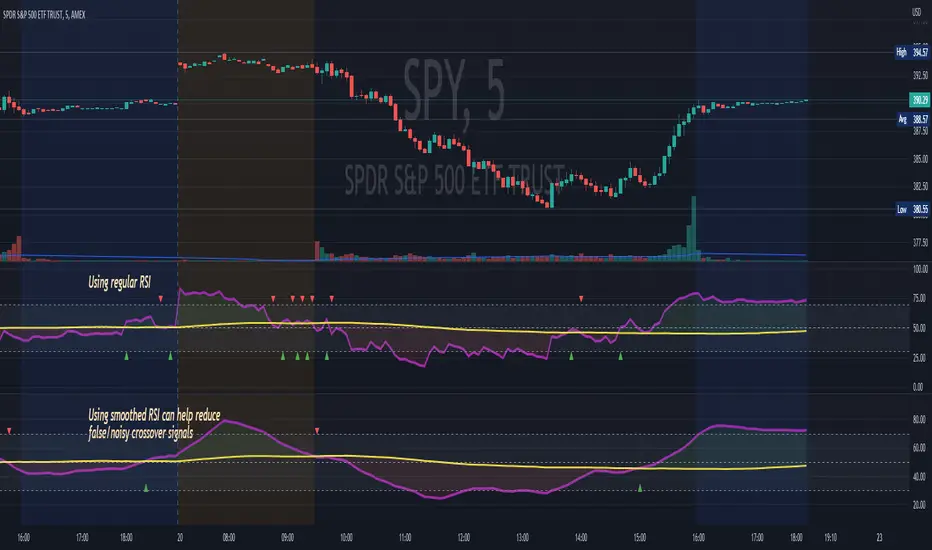Click the 0.00 level on RSI axis
Viewport: 932px width, 550px height.
[920, 387]
